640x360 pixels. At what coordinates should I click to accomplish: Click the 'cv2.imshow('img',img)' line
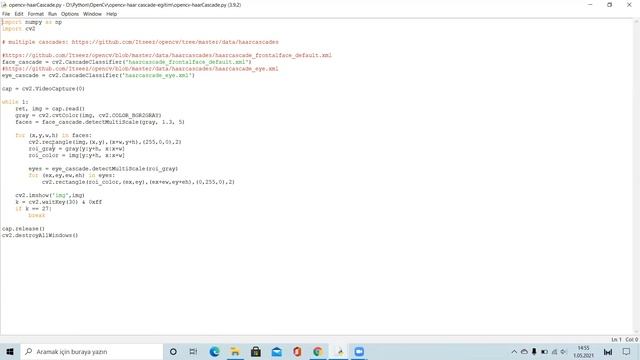(50, 195)
